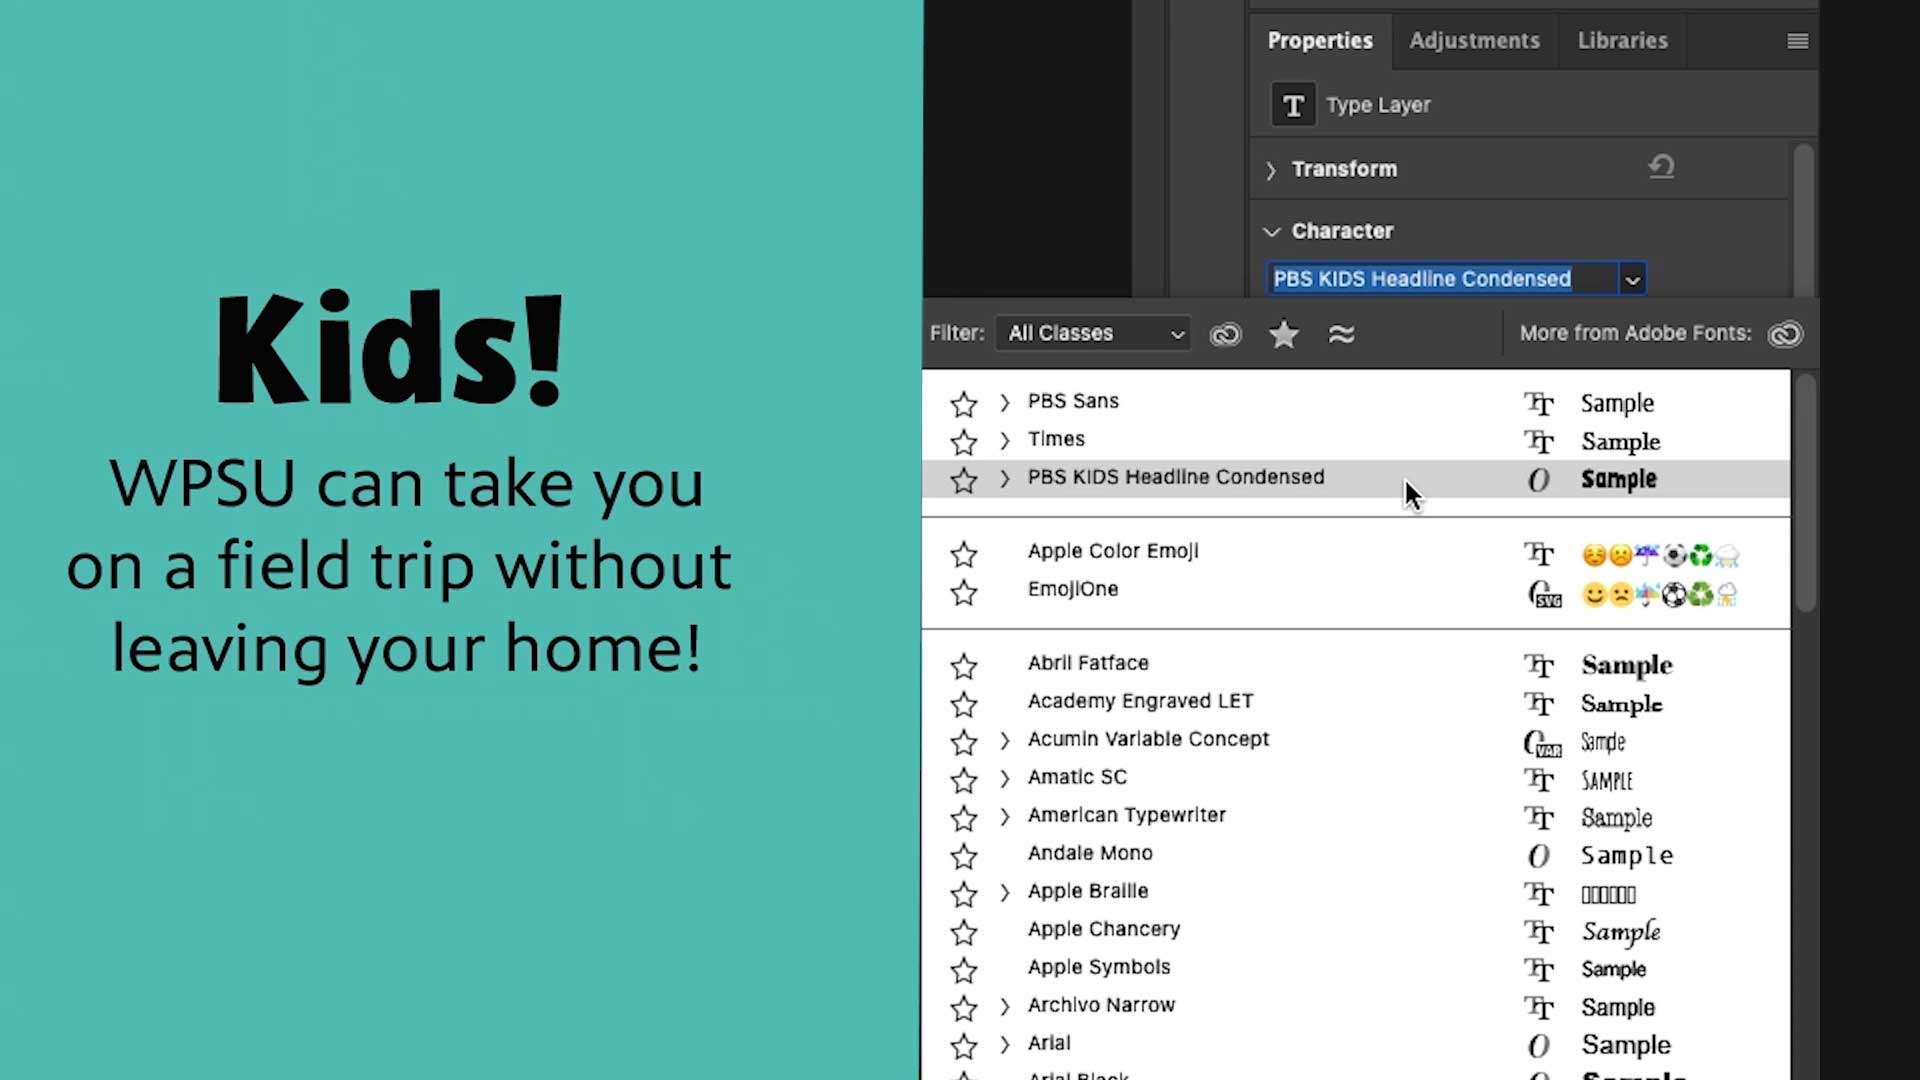This screenshot has width=1920, height=1080.
Task: Star PBS KIDS Headline Condensed as favorite
Action: click(964, 480)
